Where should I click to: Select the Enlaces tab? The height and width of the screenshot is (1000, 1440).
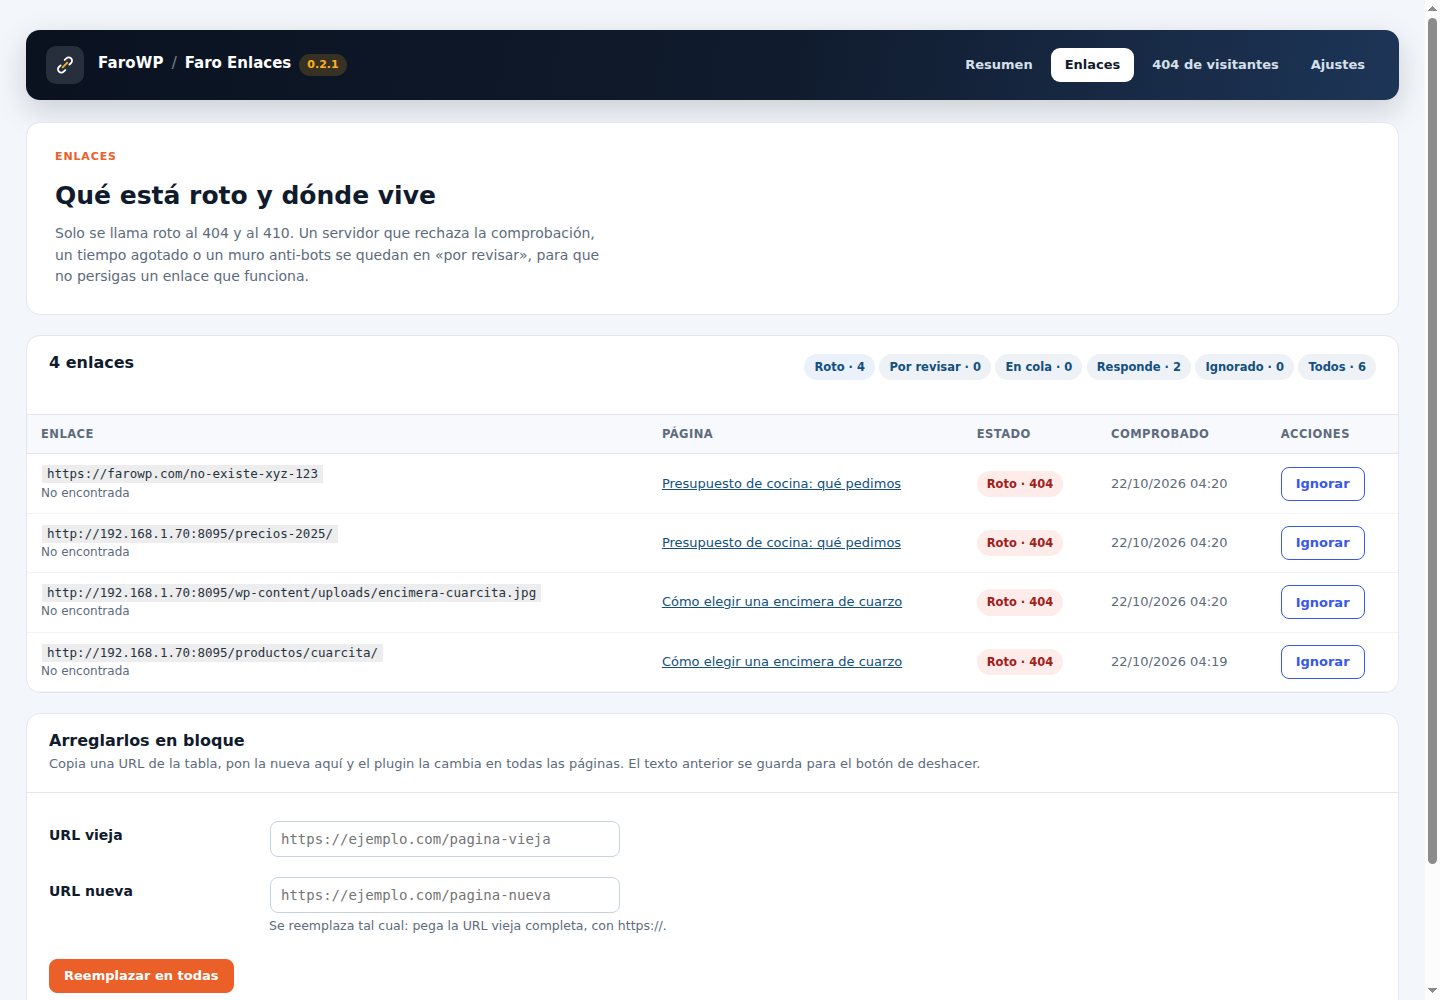pyautogui.click(x=1092, y=65)
